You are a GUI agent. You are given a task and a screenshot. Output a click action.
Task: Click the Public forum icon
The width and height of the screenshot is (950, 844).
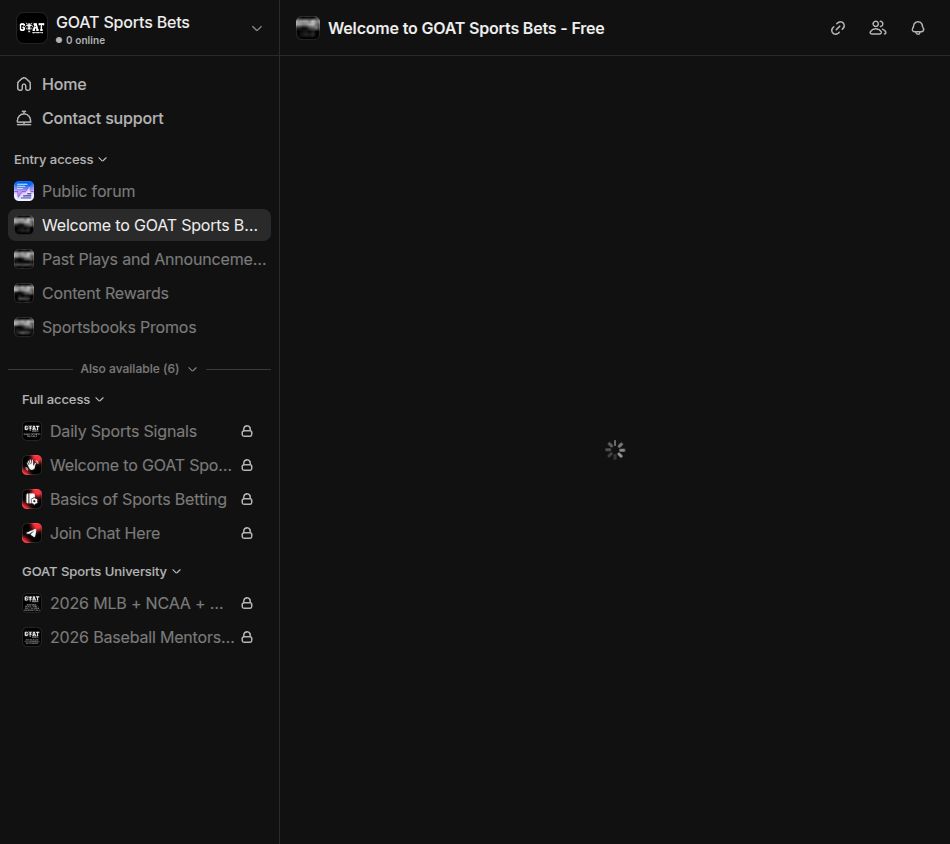click(24, 191)
